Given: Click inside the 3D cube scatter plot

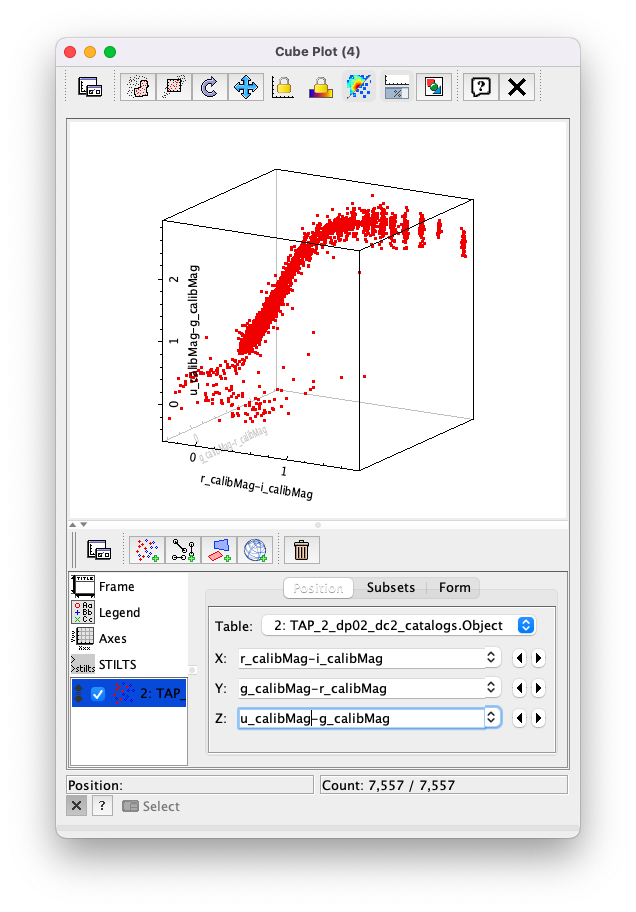Looking at the screenshot, I should [318, 319].
